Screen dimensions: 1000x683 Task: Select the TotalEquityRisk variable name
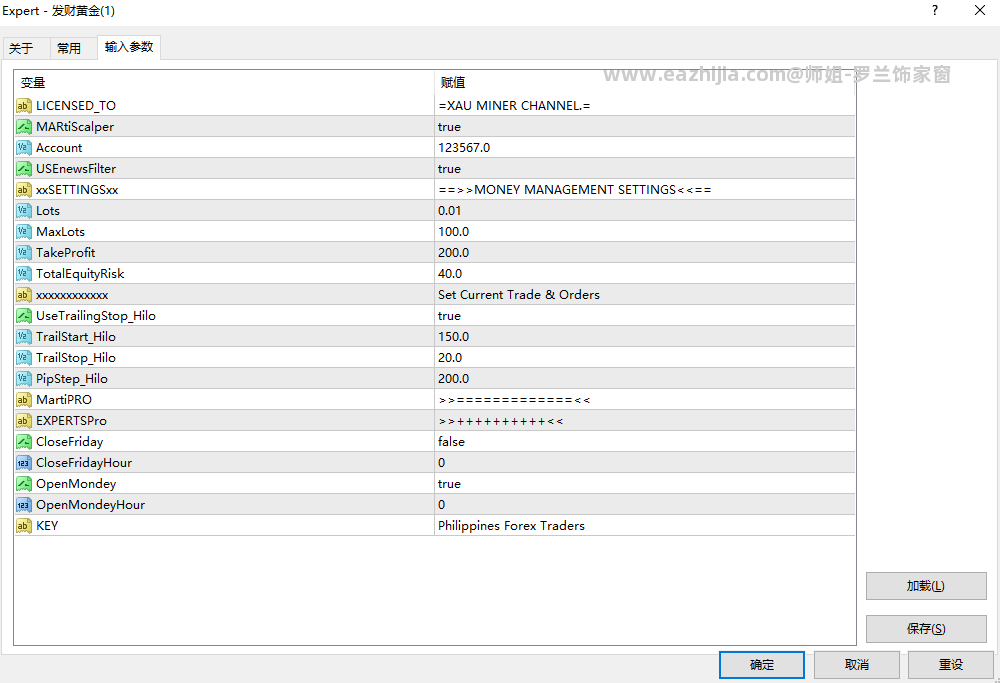point(80,274)
